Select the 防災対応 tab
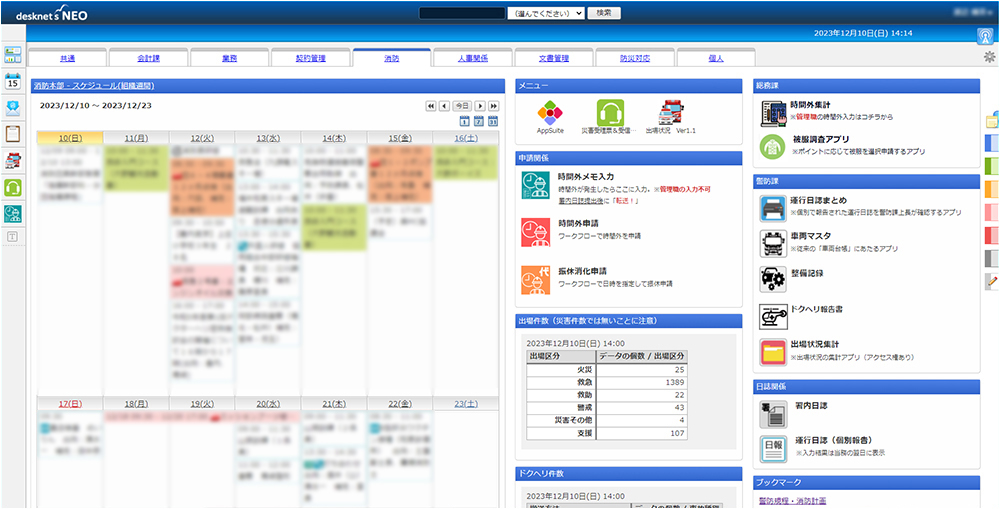The height and width of the screenshot is (509, 1000). click(x=634, y=58)
